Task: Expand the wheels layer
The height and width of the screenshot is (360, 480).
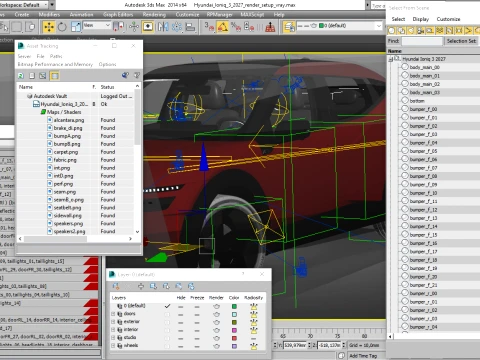Action: click(113, 346)
